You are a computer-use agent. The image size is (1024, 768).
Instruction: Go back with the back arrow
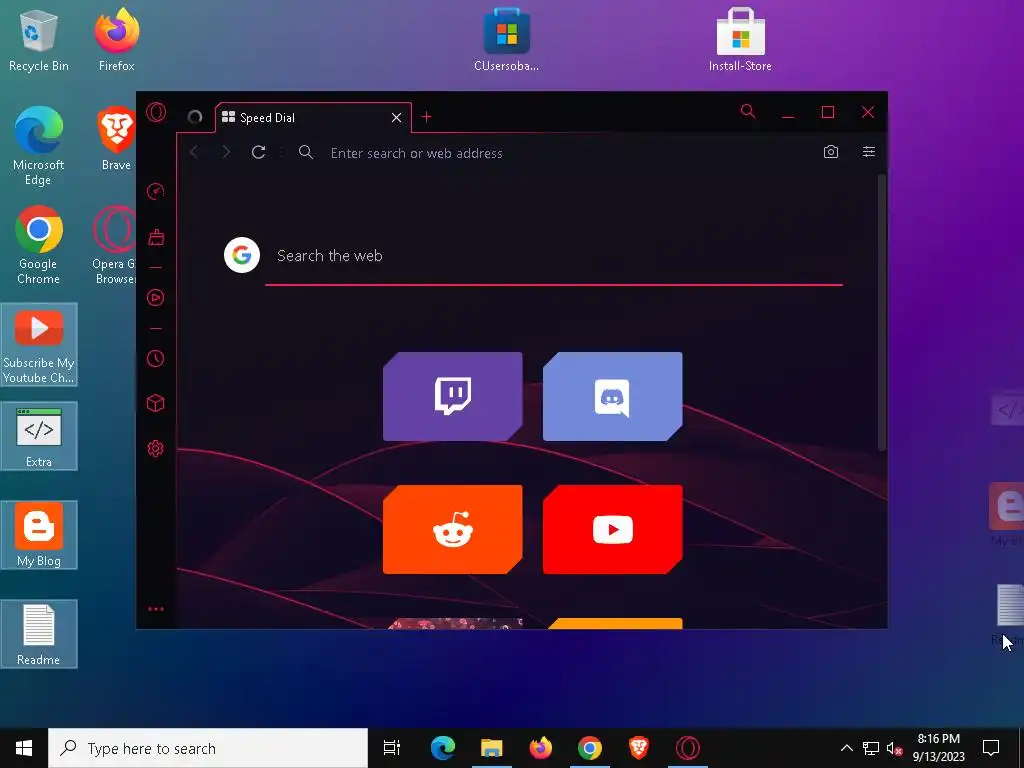(x=194, y=152)
